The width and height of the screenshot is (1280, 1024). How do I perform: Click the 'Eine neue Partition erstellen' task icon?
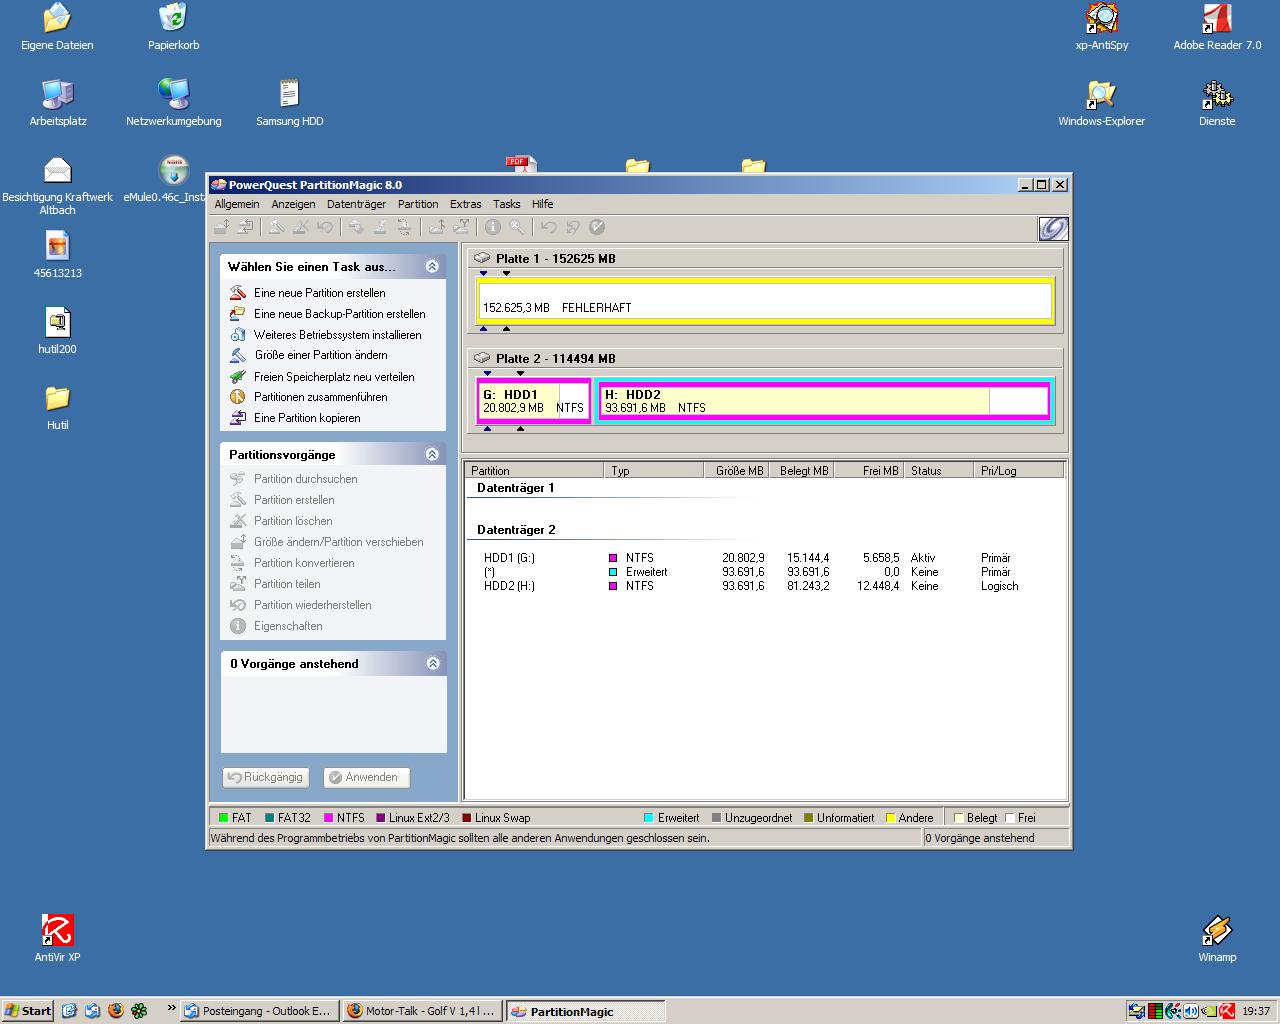point(238,293)
